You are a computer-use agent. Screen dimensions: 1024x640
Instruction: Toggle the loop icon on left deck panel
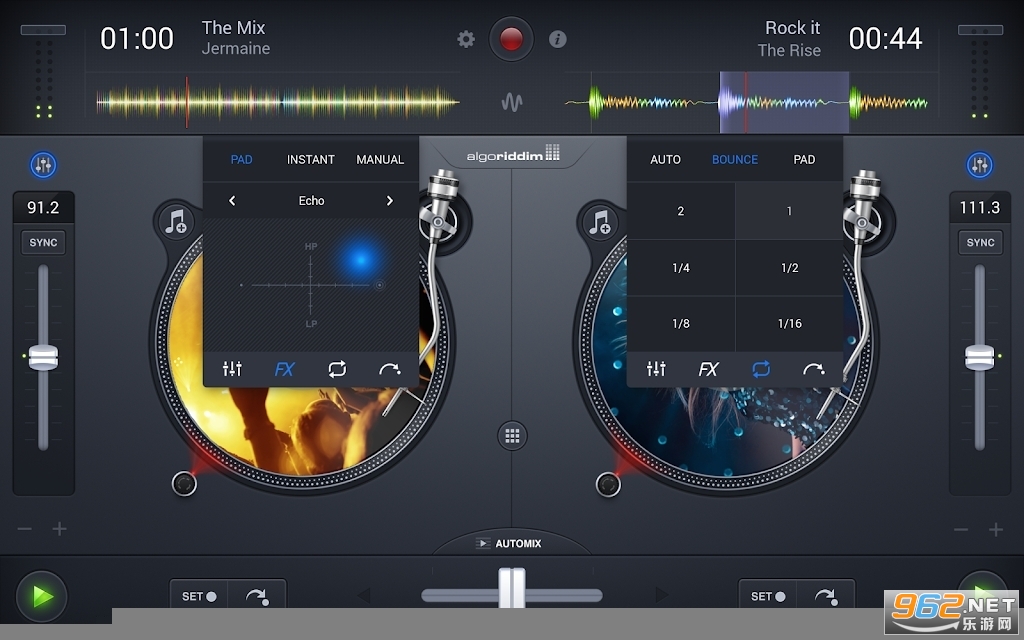coord(337,369)
